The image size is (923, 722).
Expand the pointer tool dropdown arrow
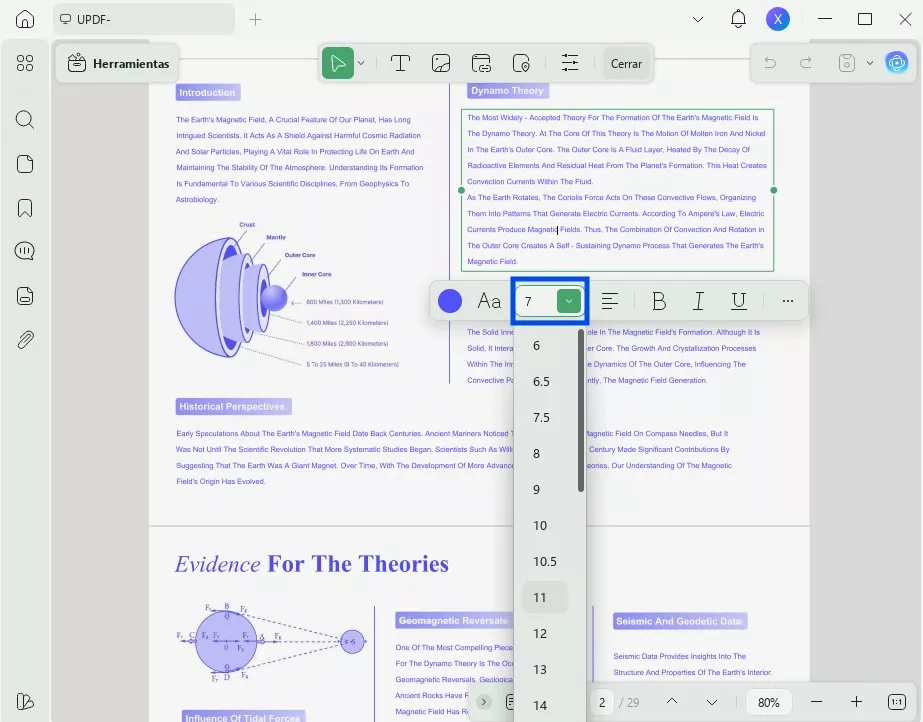click(361, 63)
